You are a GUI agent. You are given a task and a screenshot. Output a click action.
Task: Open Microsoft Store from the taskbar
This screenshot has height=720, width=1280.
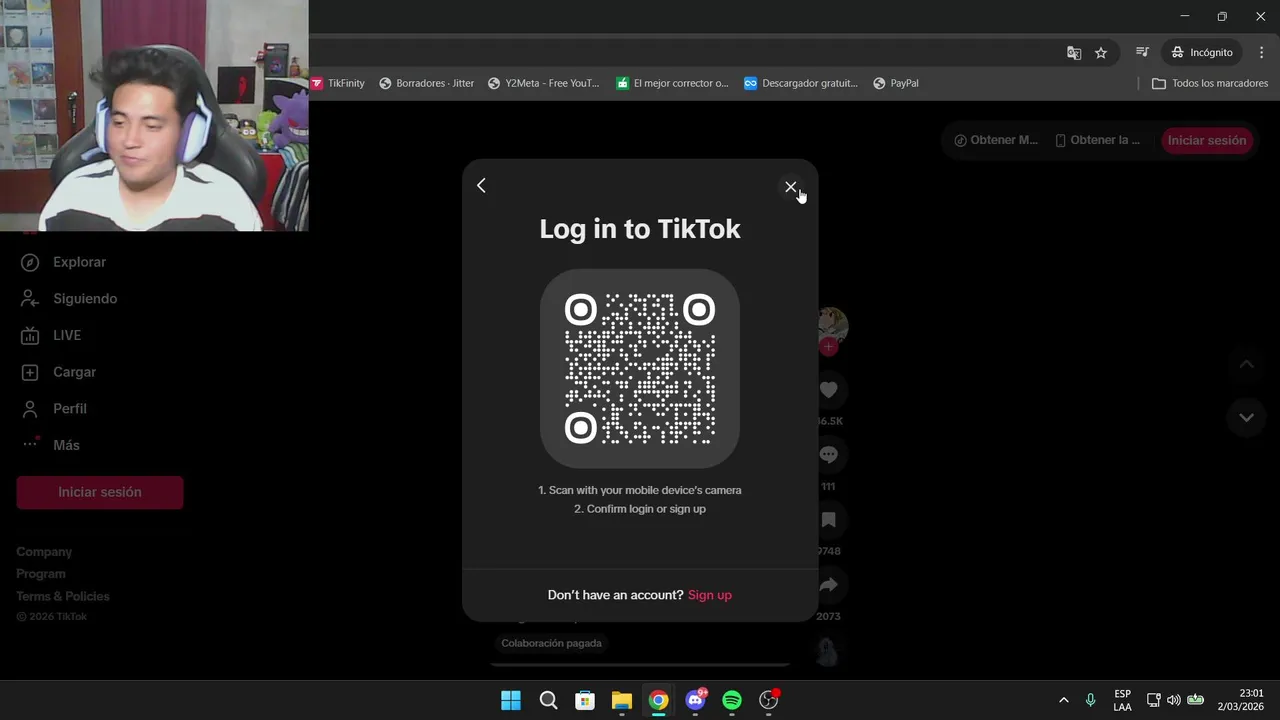tap(585, 700)
